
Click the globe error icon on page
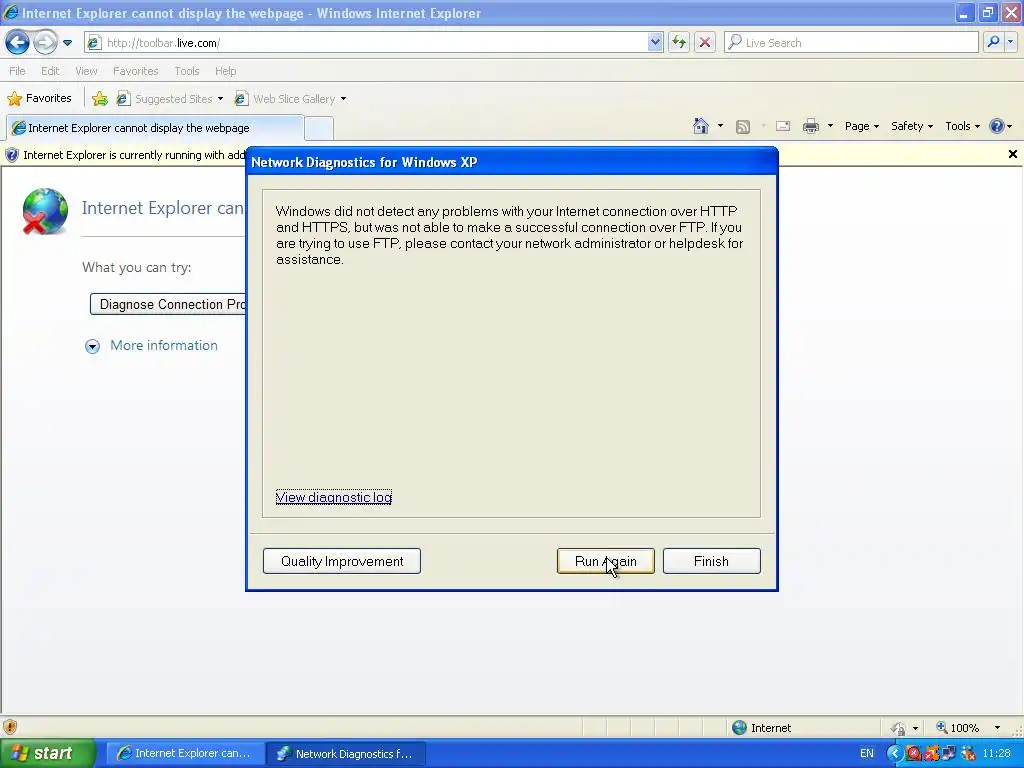[x=44, y=211]
